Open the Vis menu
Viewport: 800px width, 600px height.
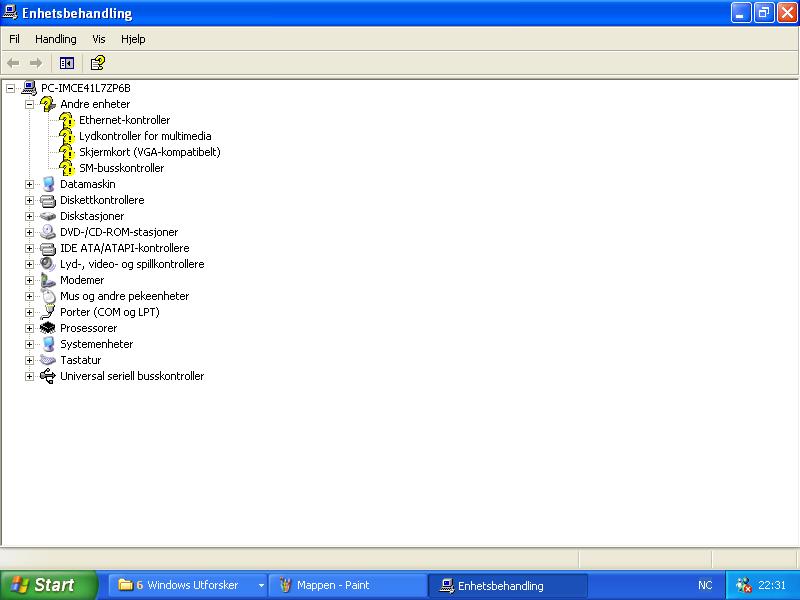98,39
